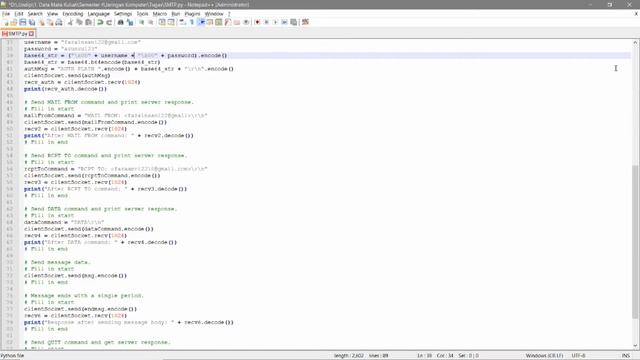Open the Edit menu
The width and height of the screenshot is (640, 360).
(x=19, y=13)
